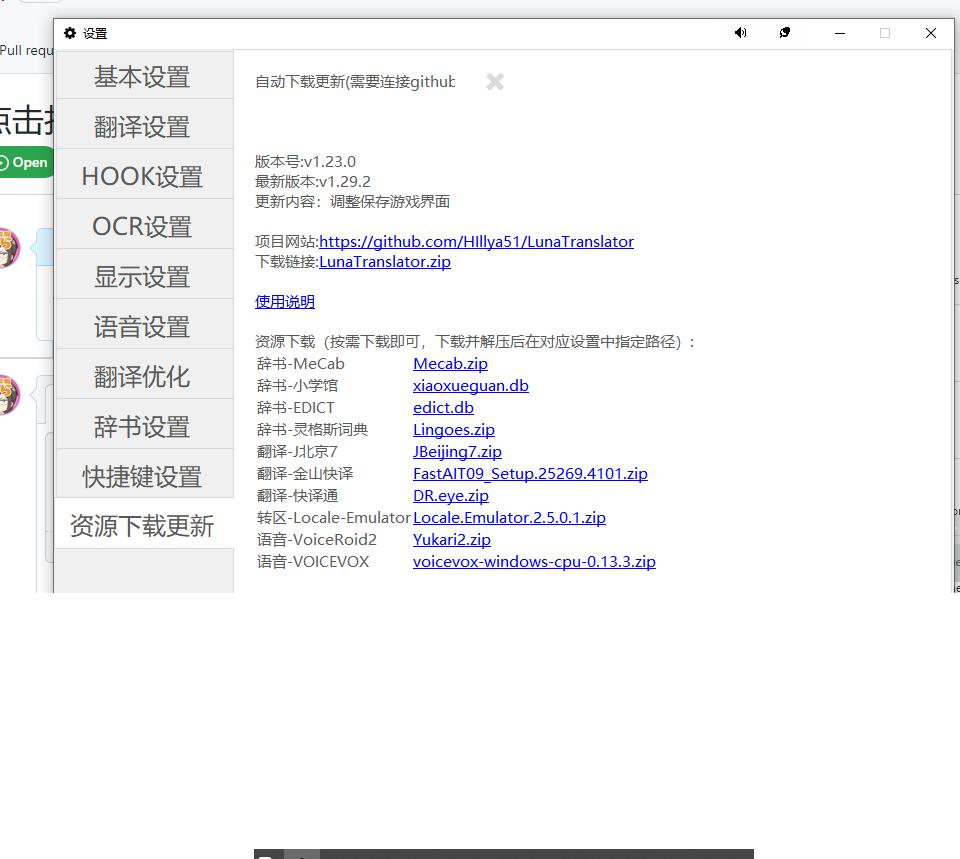
Task: Open the OCR设置 section
Action: [x=144, y=225]
